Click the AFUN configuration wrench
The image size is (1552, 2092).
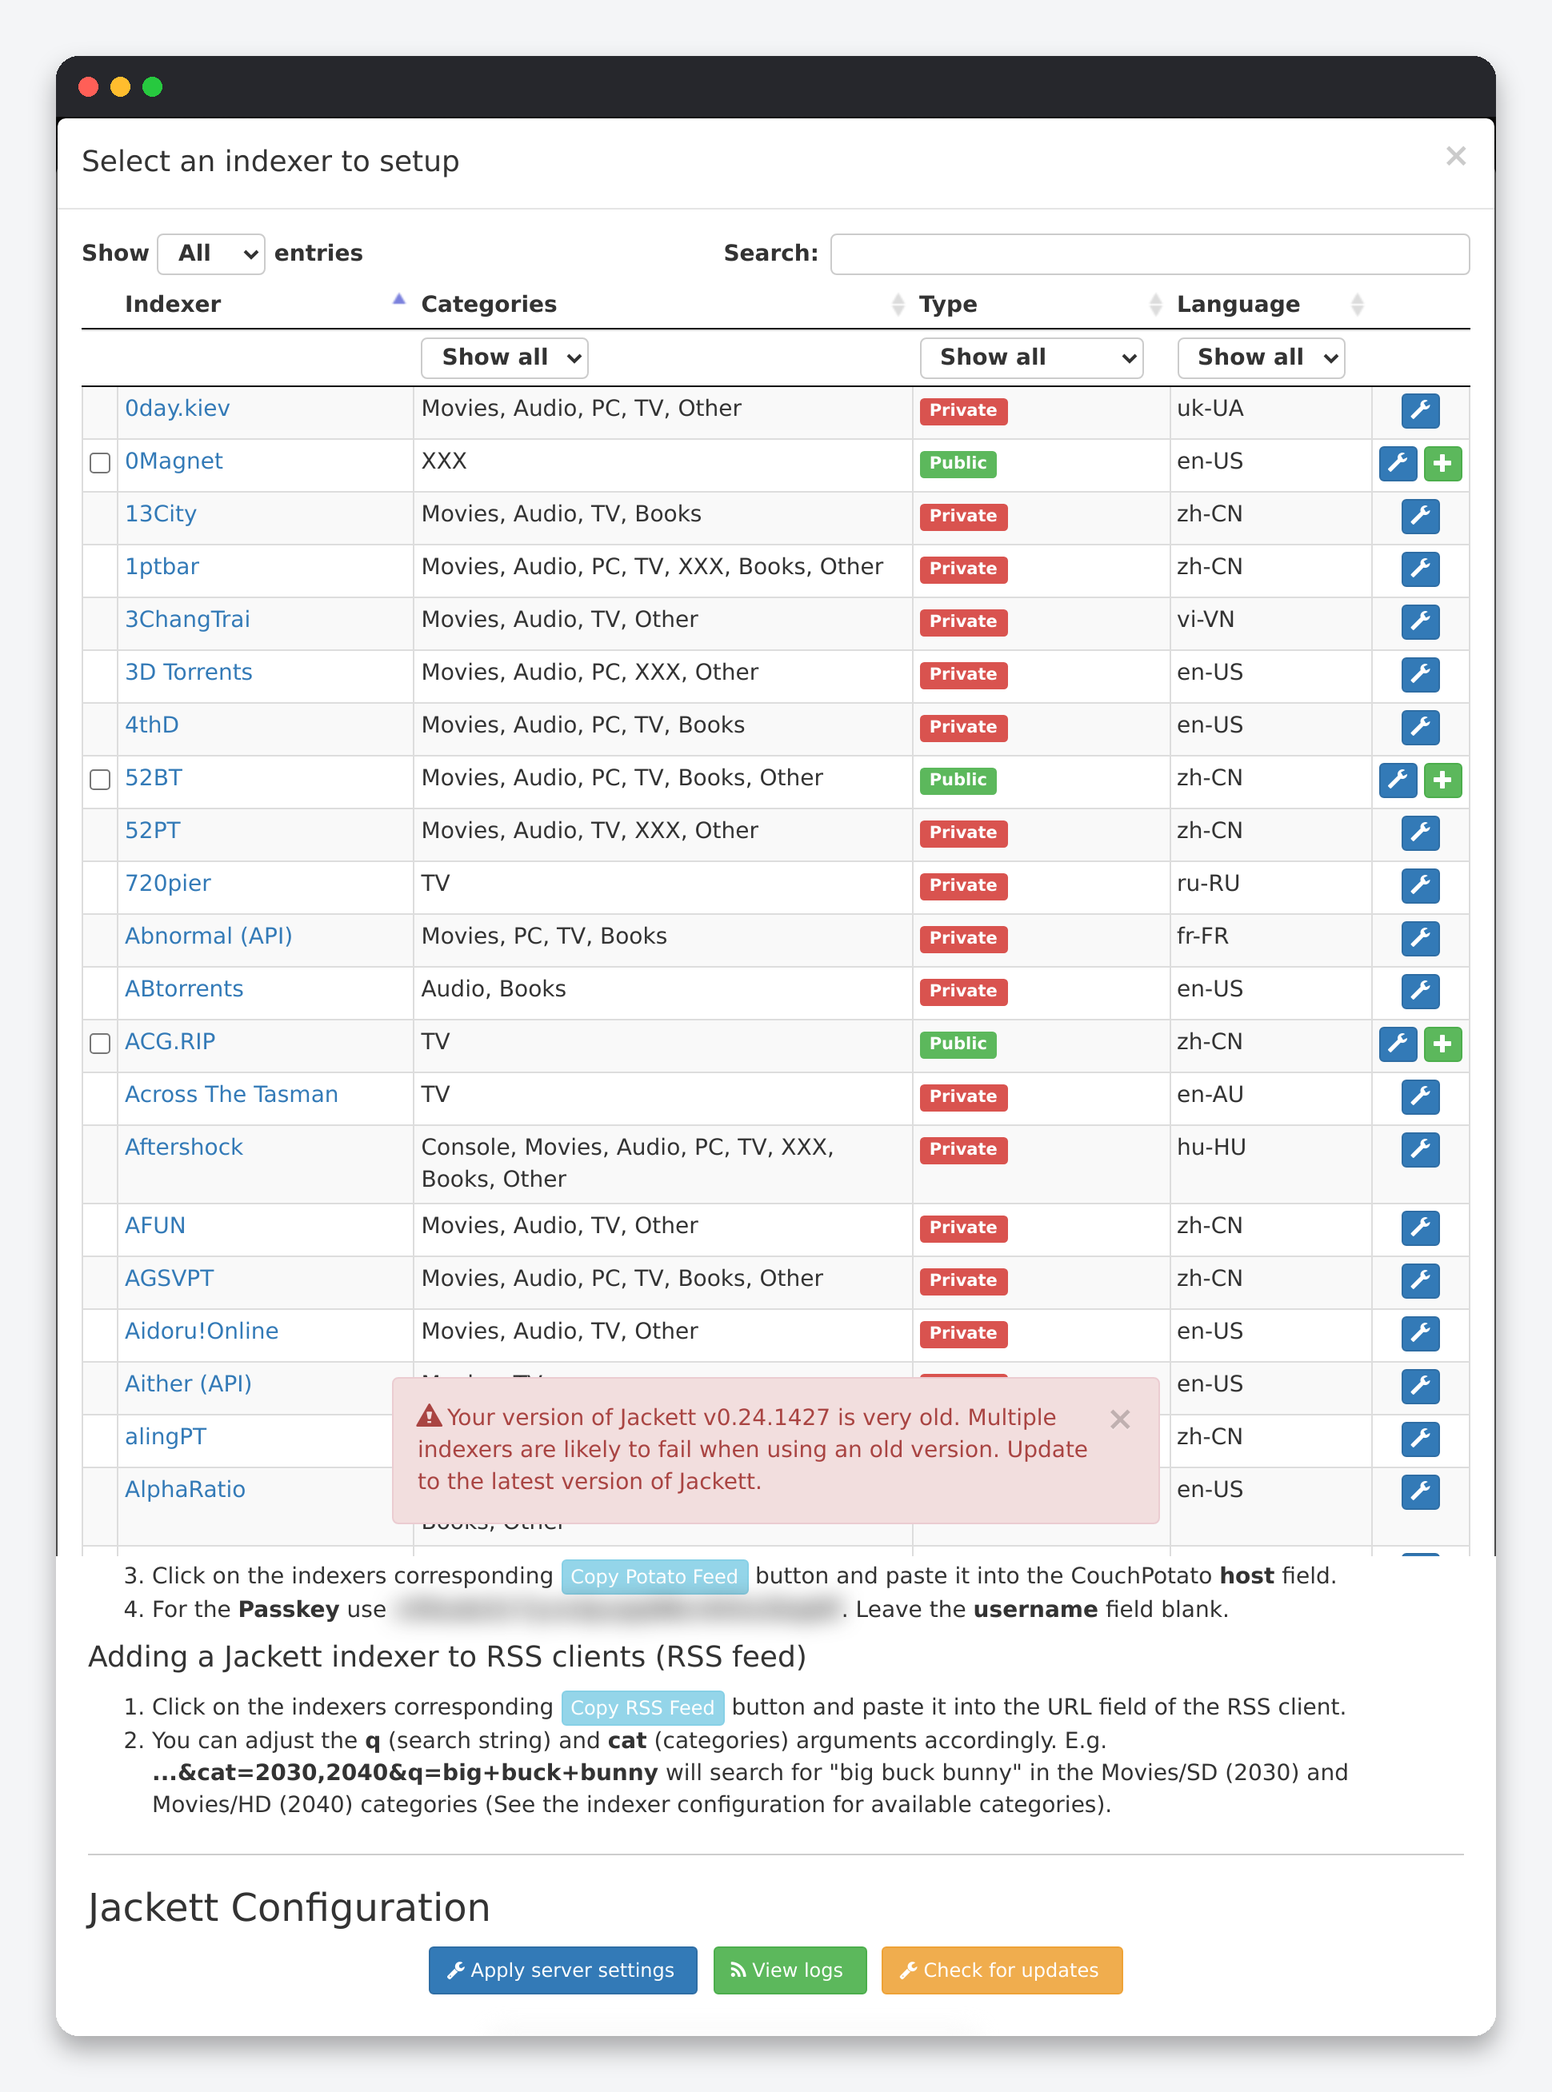(x=1420, y=1228)
